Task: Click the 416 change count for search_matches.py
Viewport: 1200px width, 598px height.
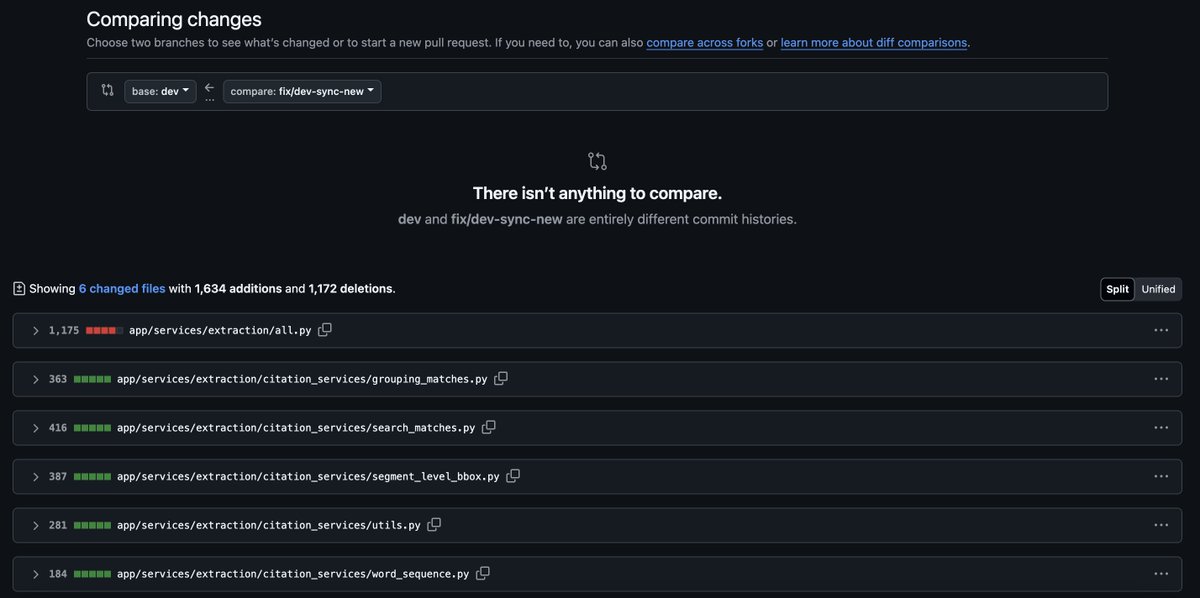Action: (x=58, y=428)
